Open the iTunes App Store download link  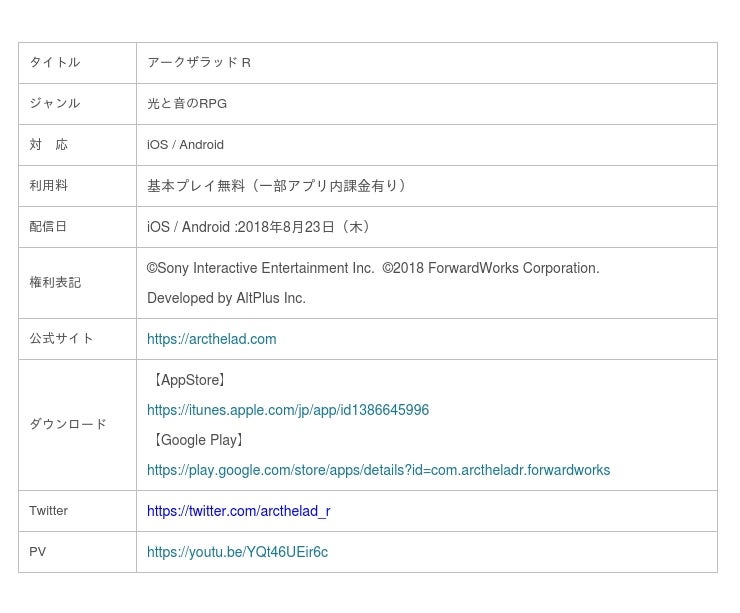click(x=287, y=410)
